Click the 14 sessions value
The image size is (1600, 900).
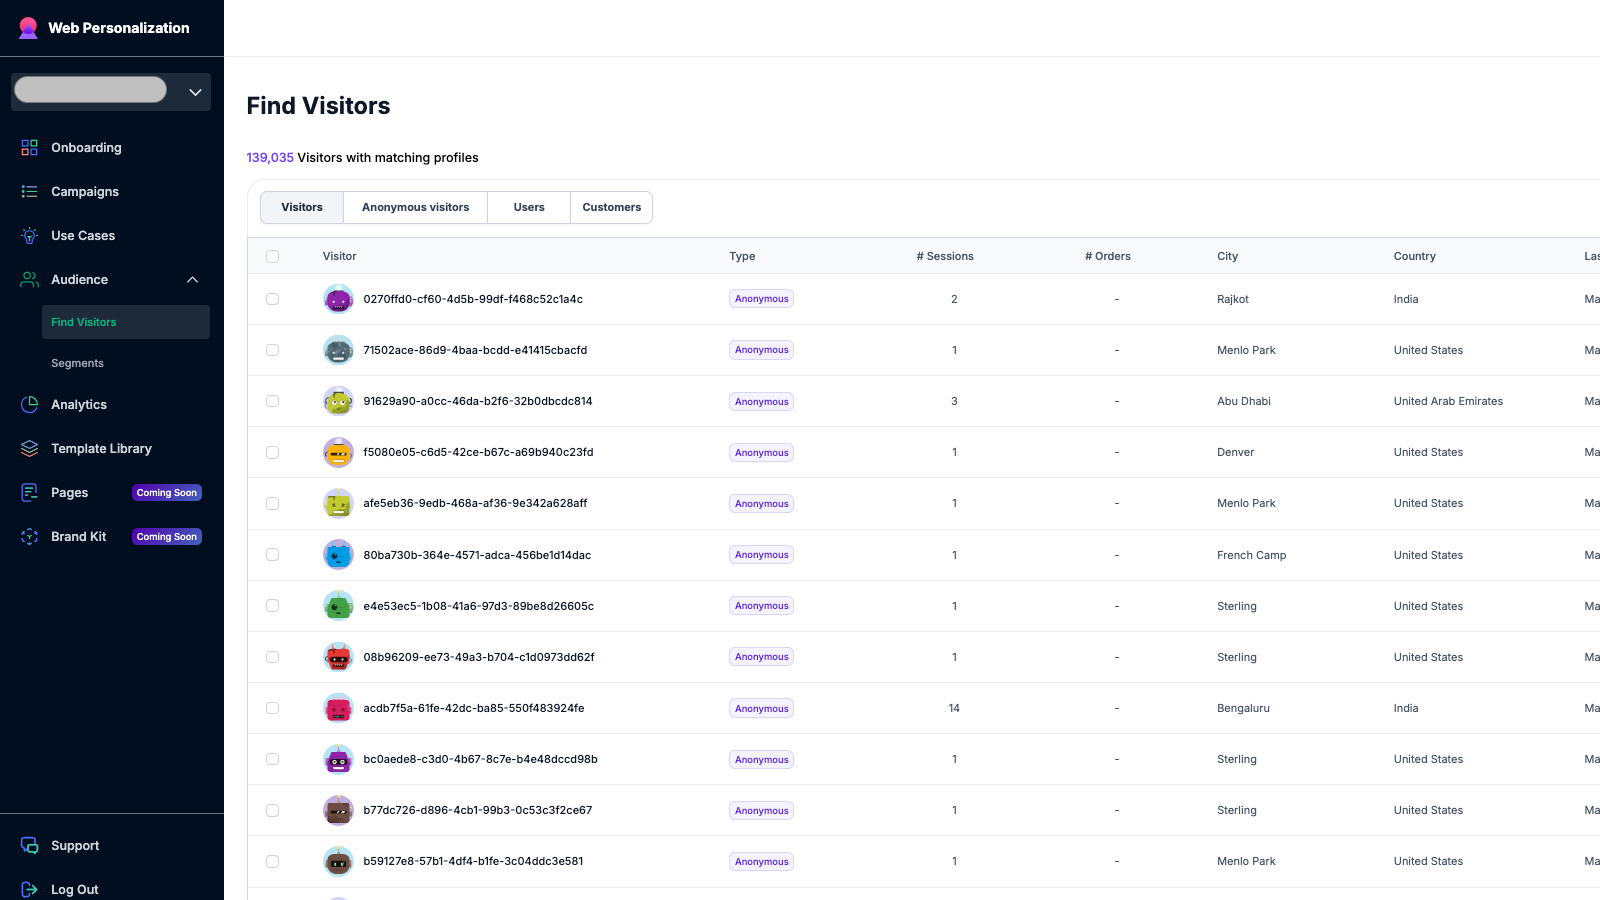[x=954, y=708]
